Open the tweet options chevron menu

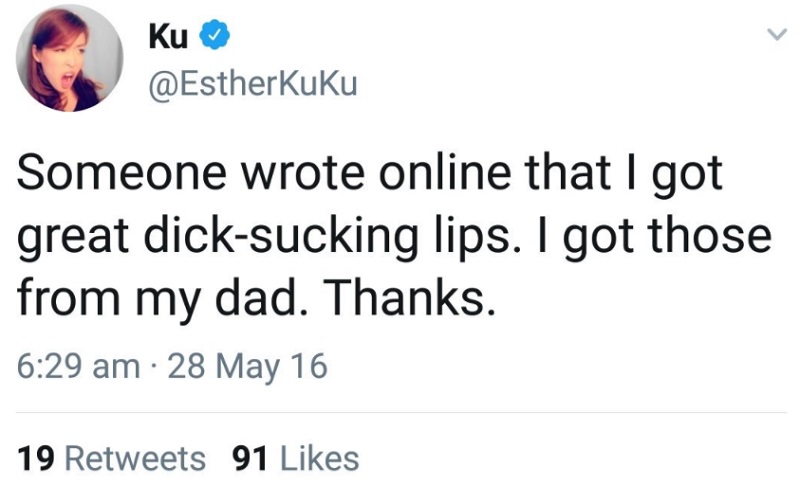(777, 35)
